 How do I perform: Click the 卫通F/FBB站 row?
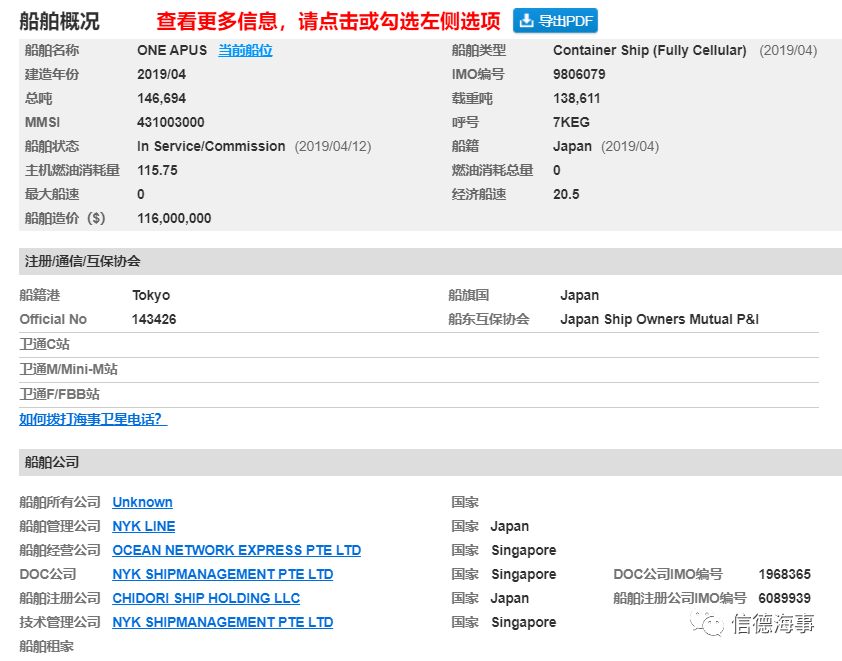pos(419,395)
